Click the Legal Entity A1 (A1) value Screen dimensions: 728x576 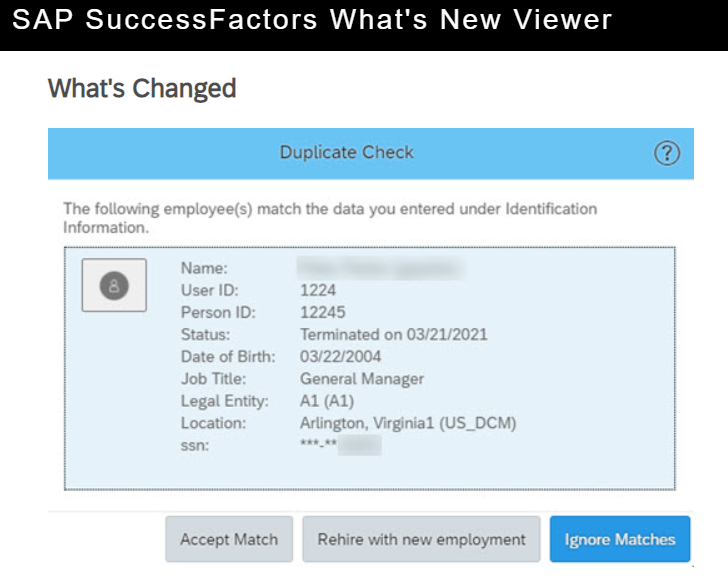[327, 401]
